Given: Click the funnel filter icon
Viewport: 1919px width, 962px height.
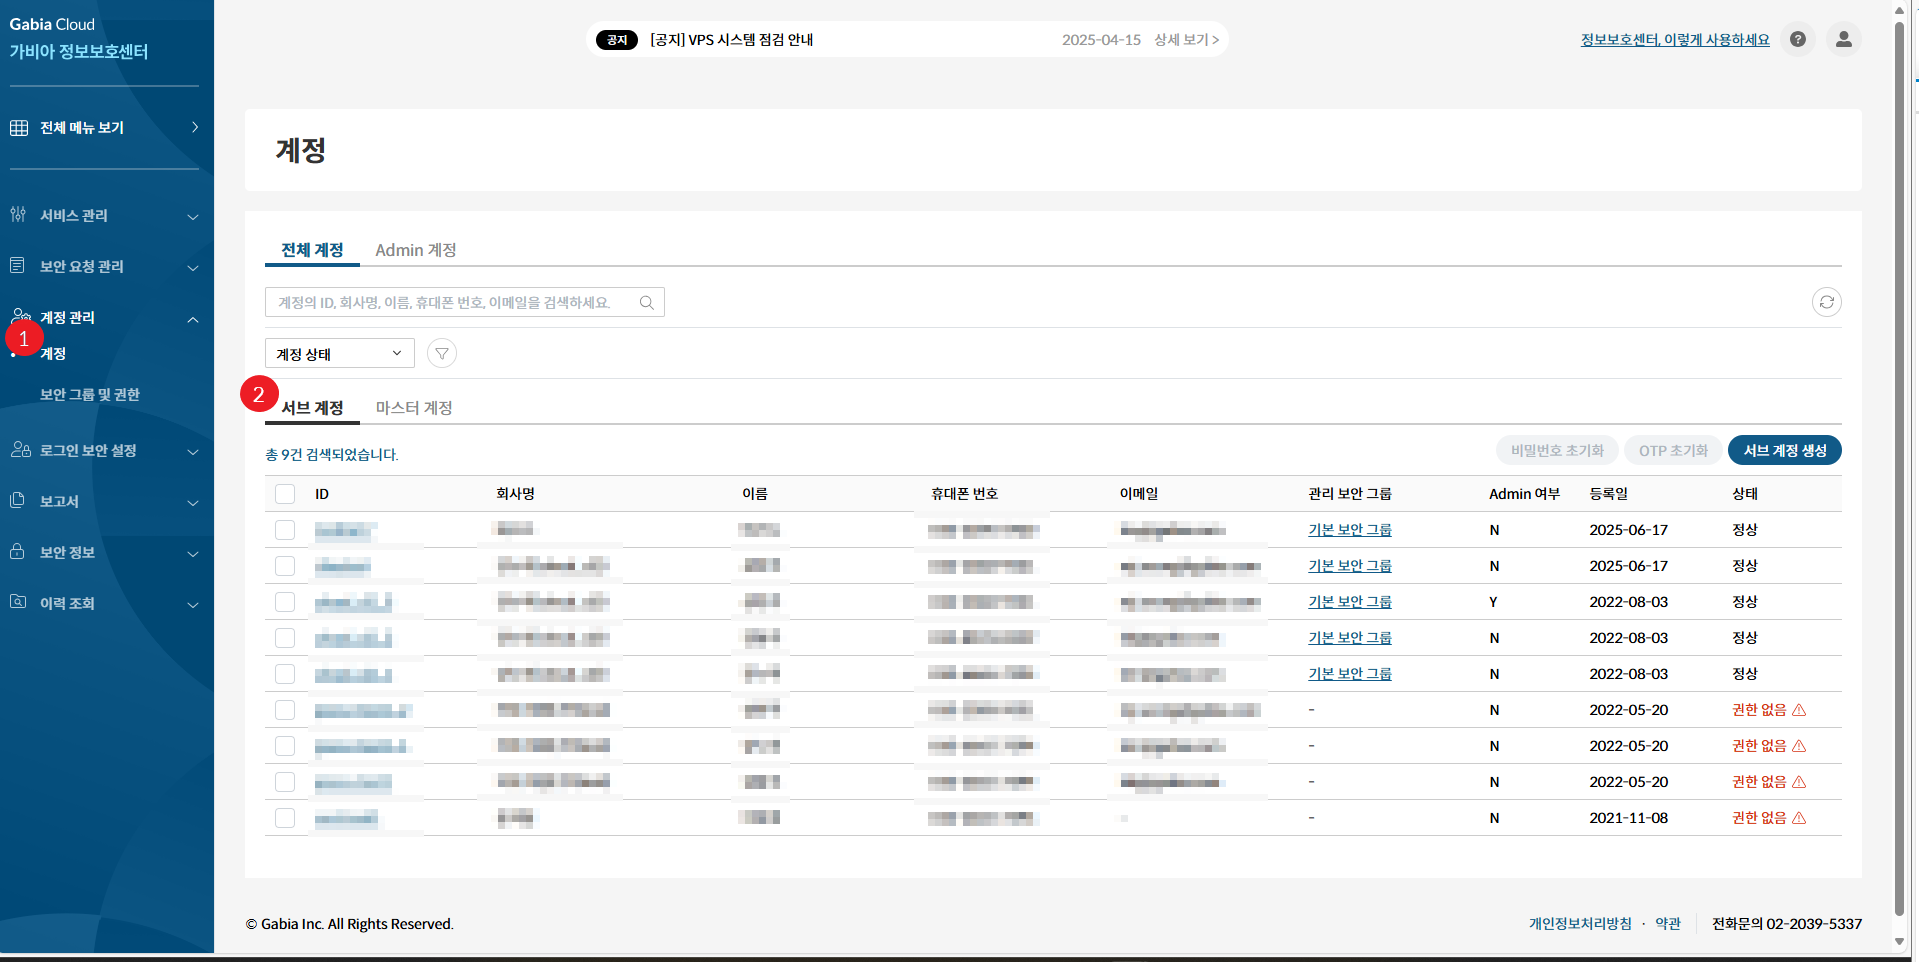Looking at the screenshot, I should click(x=442, y=354).
